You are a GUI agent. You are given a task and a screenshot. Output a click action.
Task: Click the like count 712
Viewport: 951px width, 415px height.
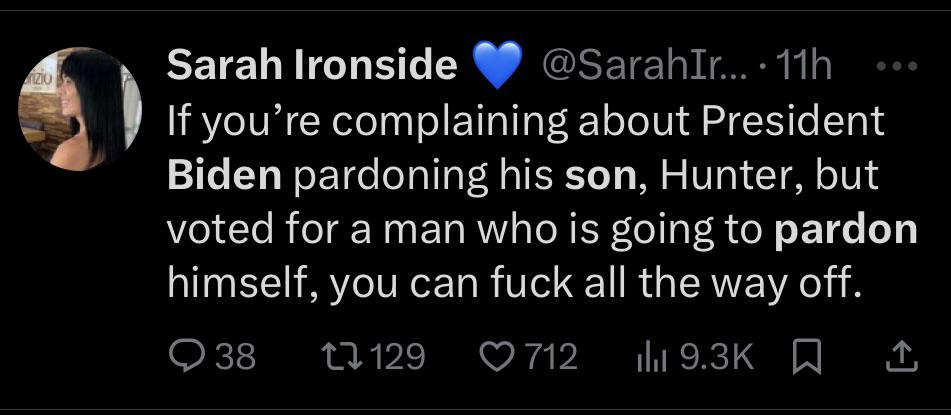551,356
